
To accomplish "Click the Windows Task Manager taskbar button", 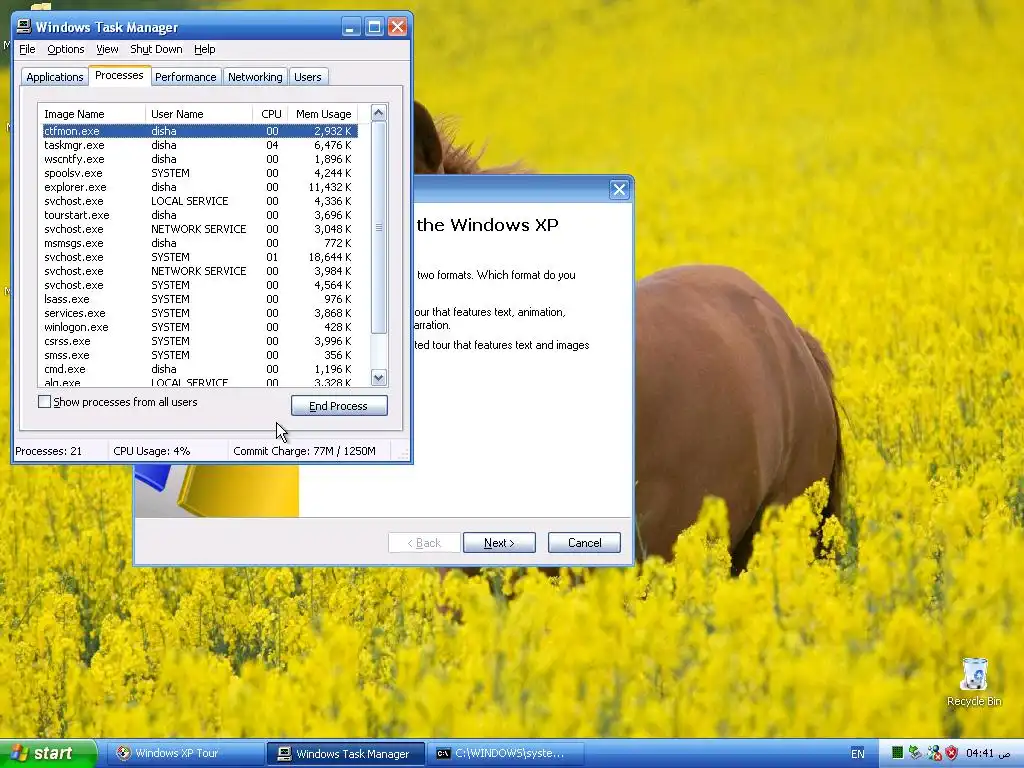I will pos(346,754).
